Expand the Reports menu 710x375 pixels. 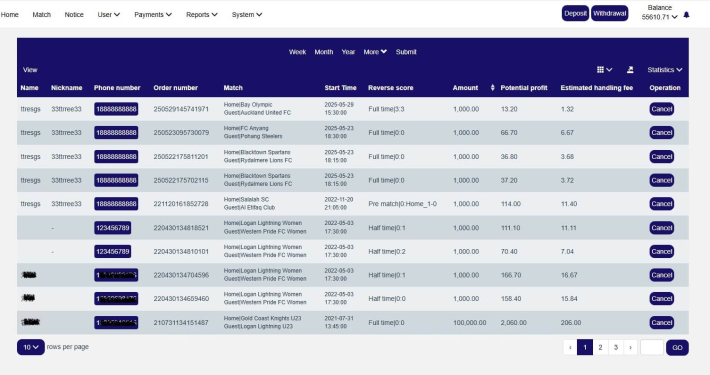point(202,14)
